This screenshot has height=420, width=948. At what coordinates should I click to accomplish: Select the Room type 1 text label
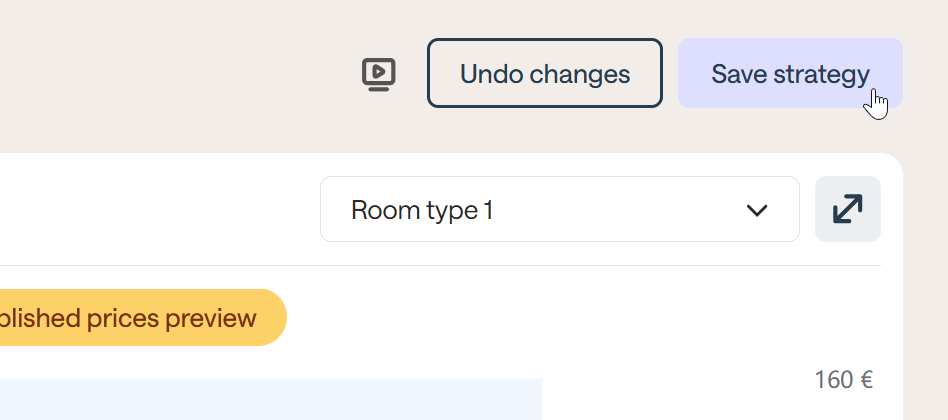(x=422, y=211)
